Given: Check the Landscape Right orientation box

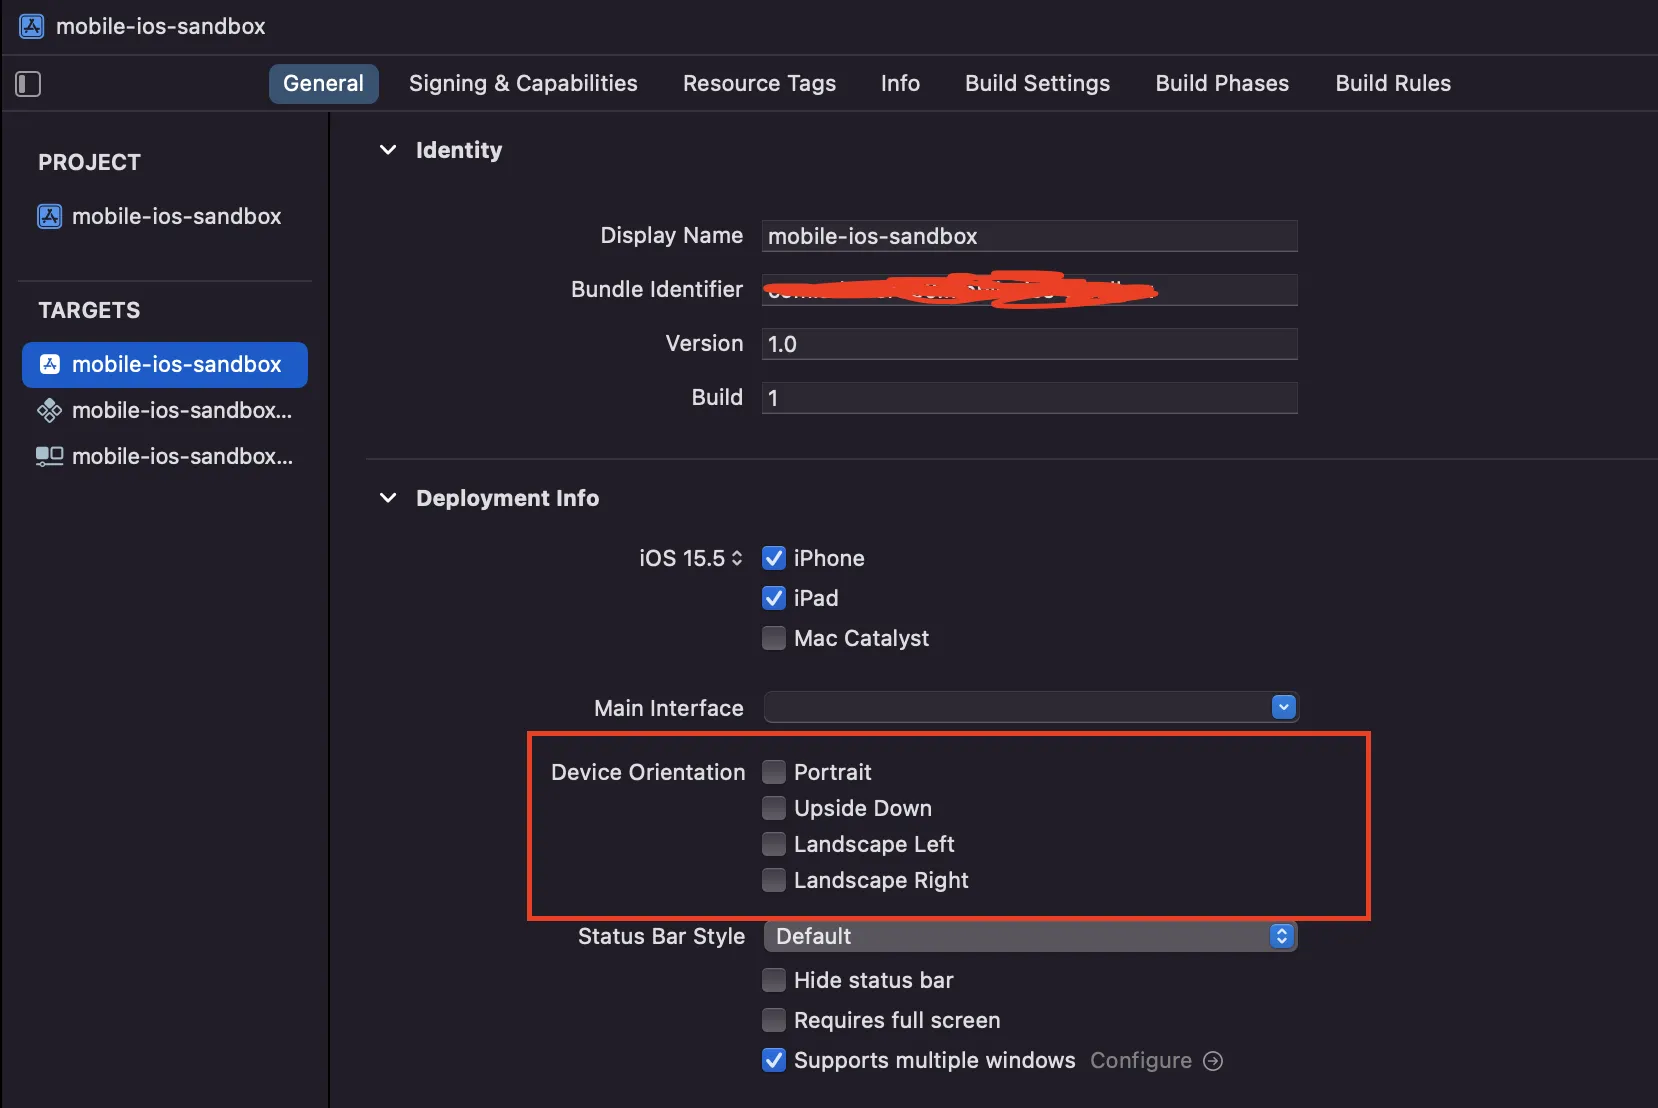Looking at the screenshot, I should coord(774,880).
